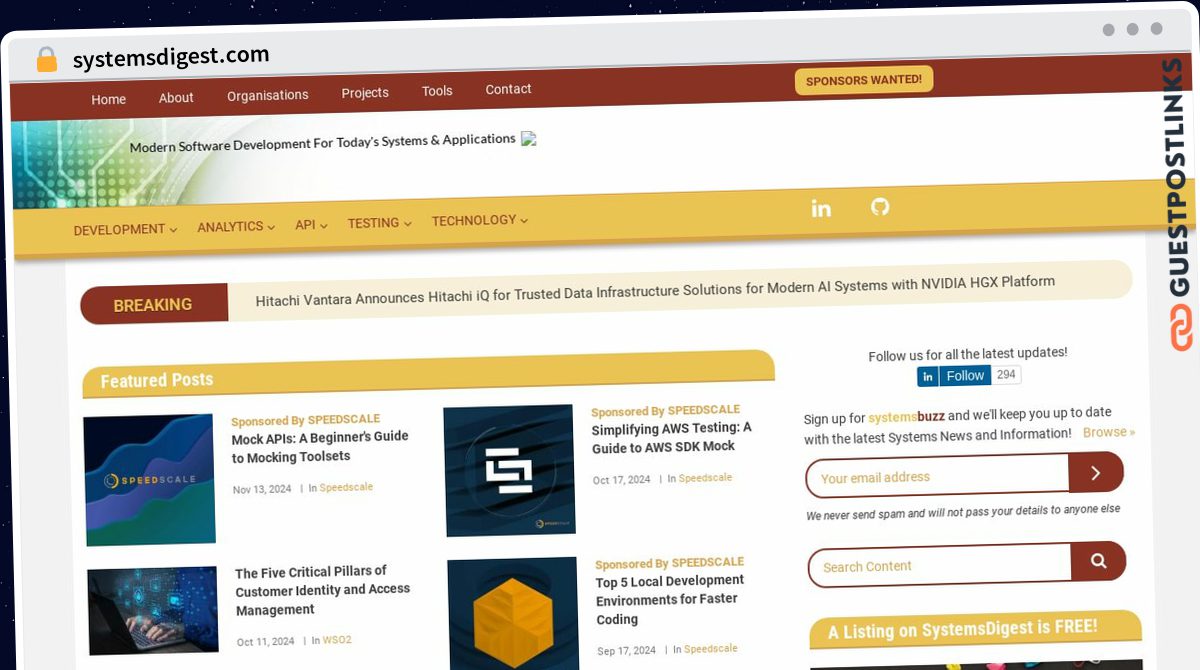The width and height of the screenshot is (1200, 670).
Task: Expand the TESTING dropdown menu
Action: pos(379,223)
